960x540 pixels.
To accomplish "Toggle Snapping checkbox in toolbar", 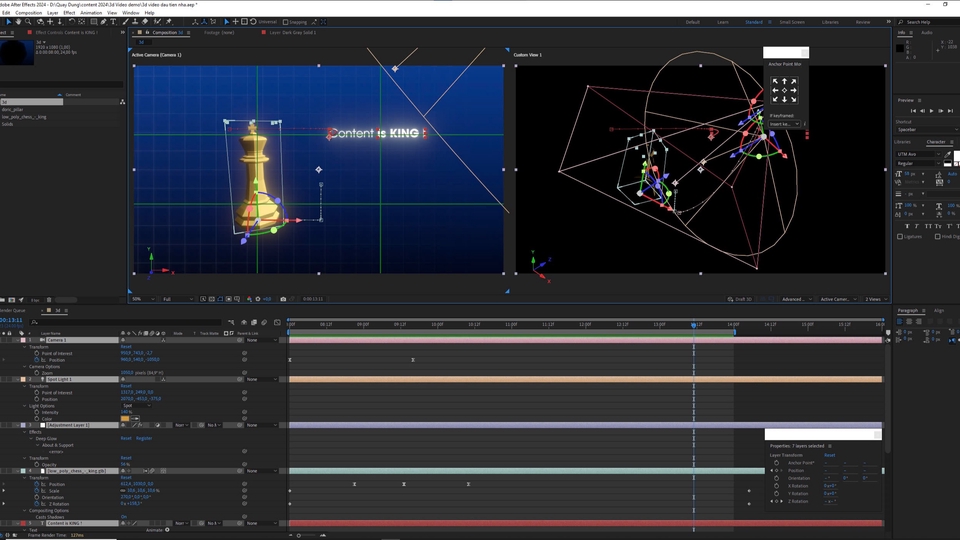I will (x=285, y=22).
